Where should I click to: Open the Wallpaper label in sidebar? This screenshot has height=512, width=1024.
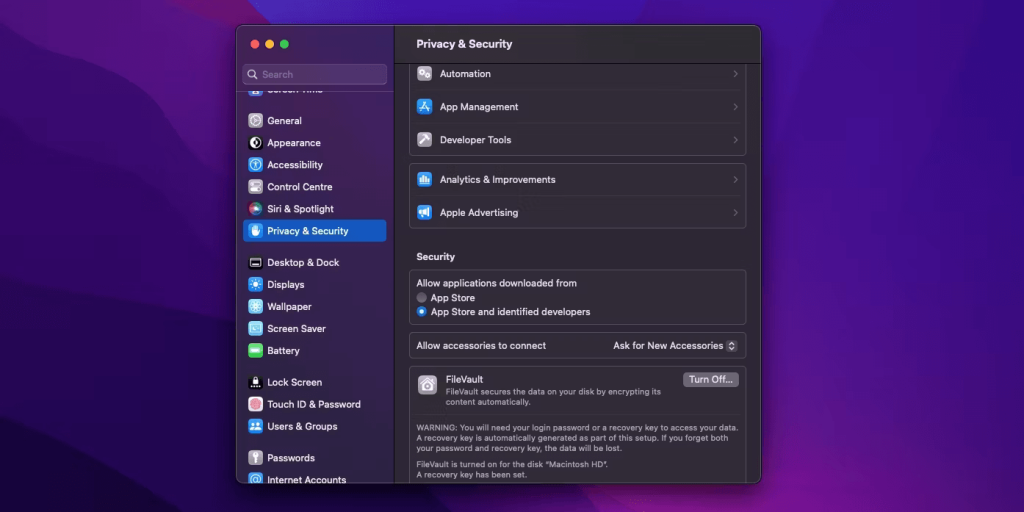click(289, 307)
